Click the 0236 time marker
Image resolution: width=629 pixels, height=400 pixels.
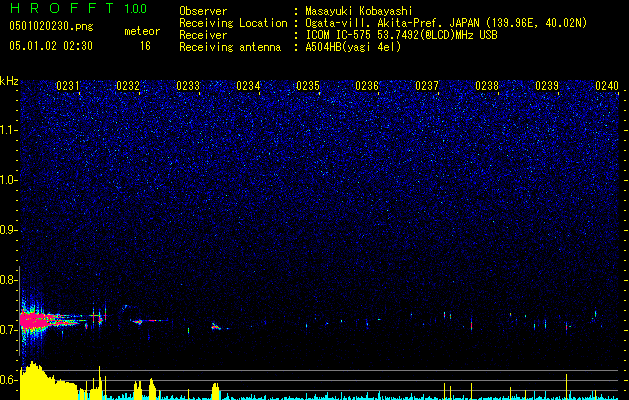[367, 86]
